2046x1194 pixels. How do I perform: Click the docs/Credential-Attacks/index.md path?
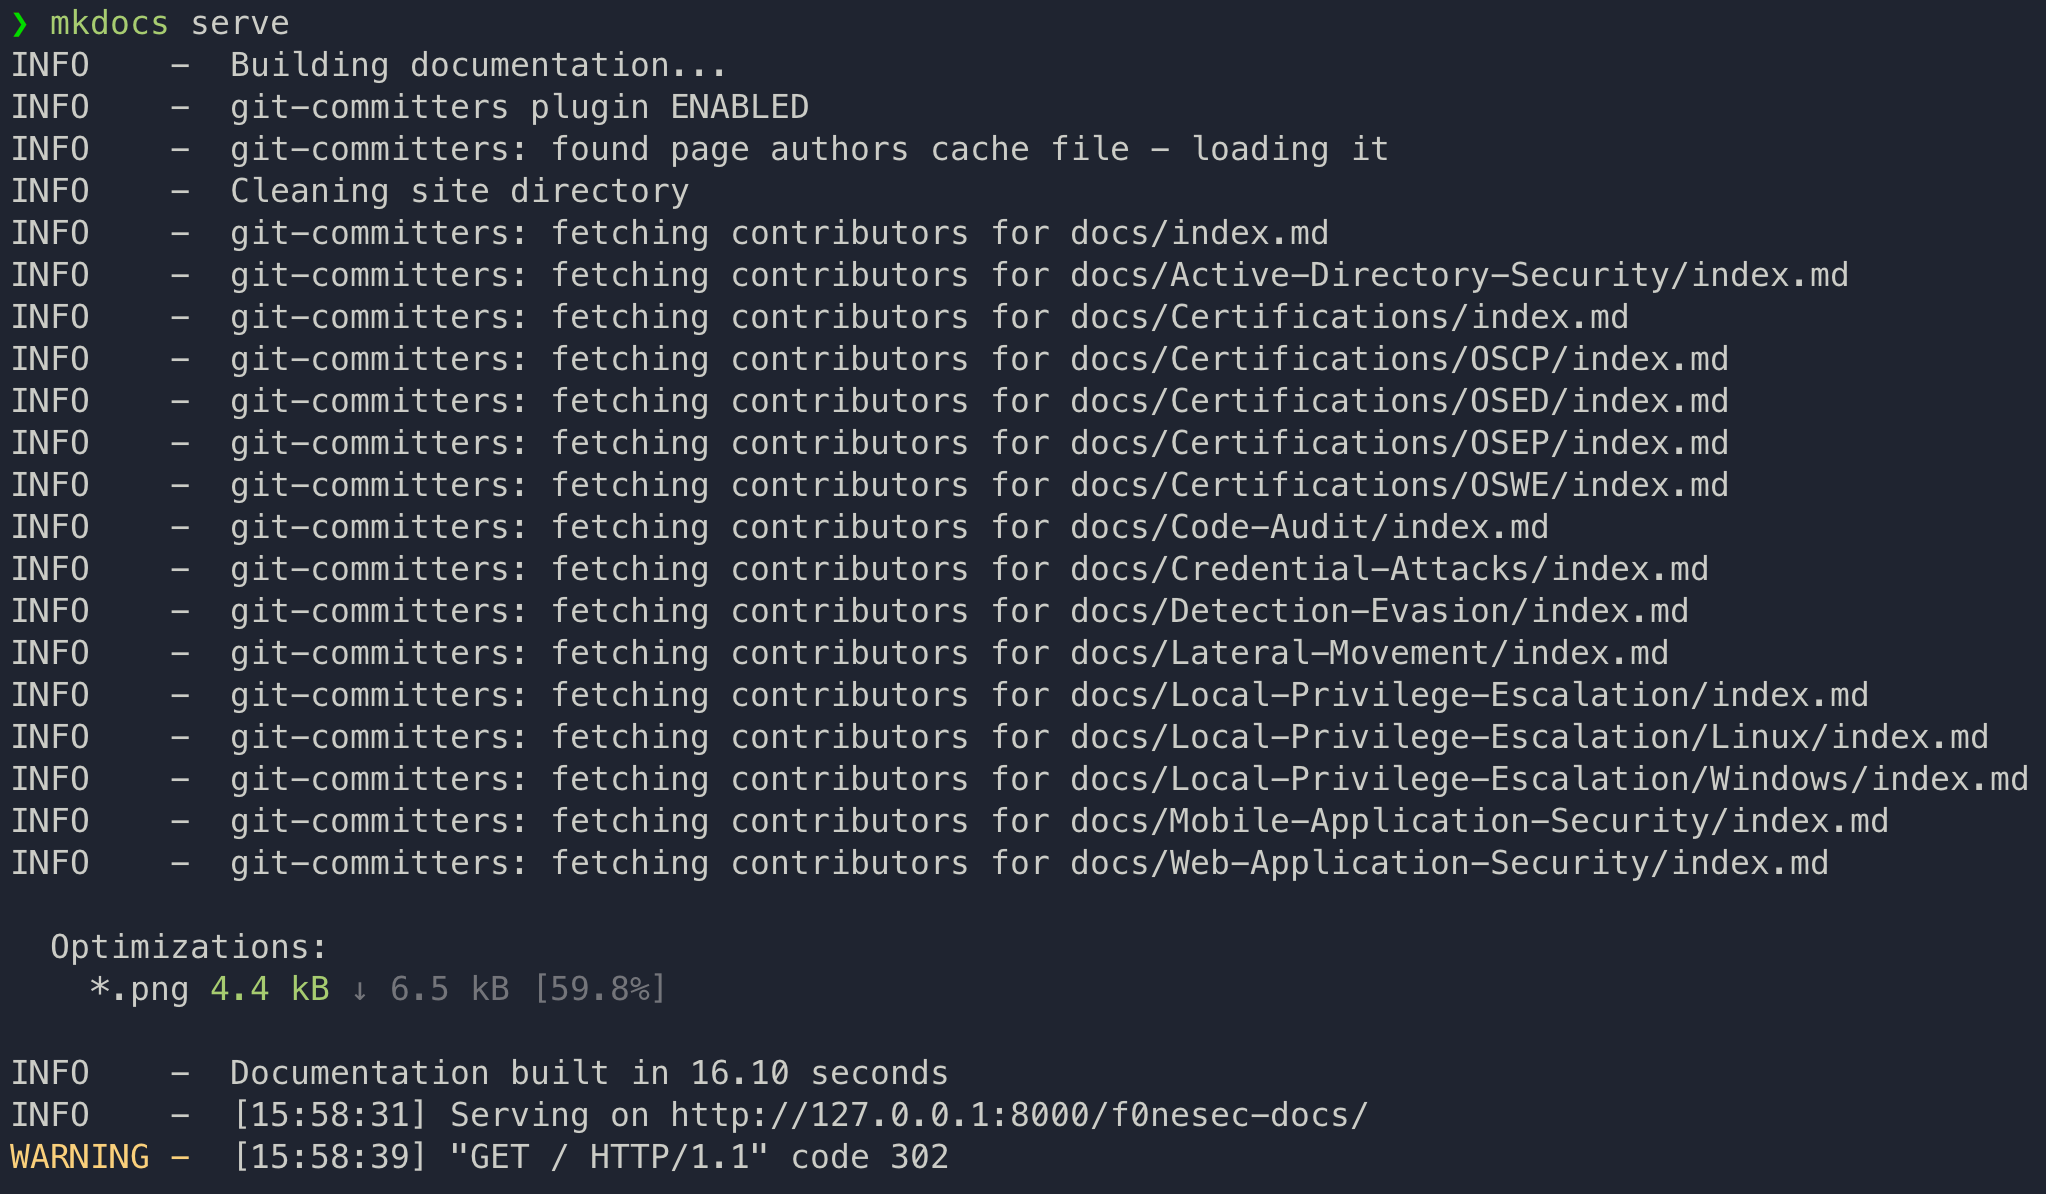[1389, 569]
